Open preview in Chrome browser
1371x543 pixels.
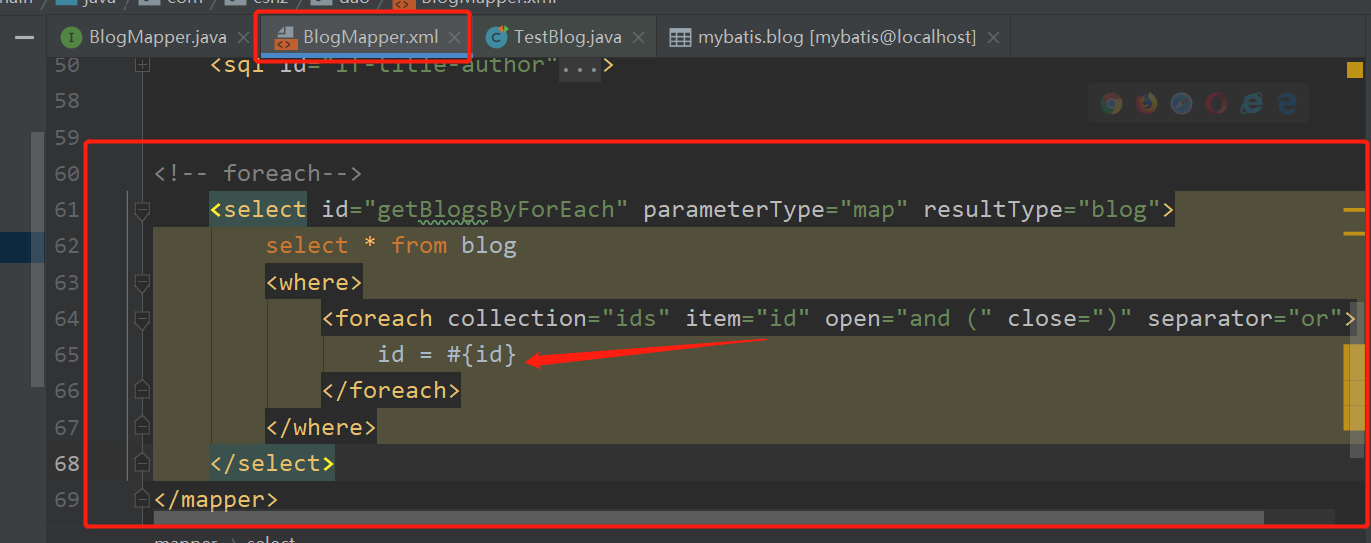1111,103
